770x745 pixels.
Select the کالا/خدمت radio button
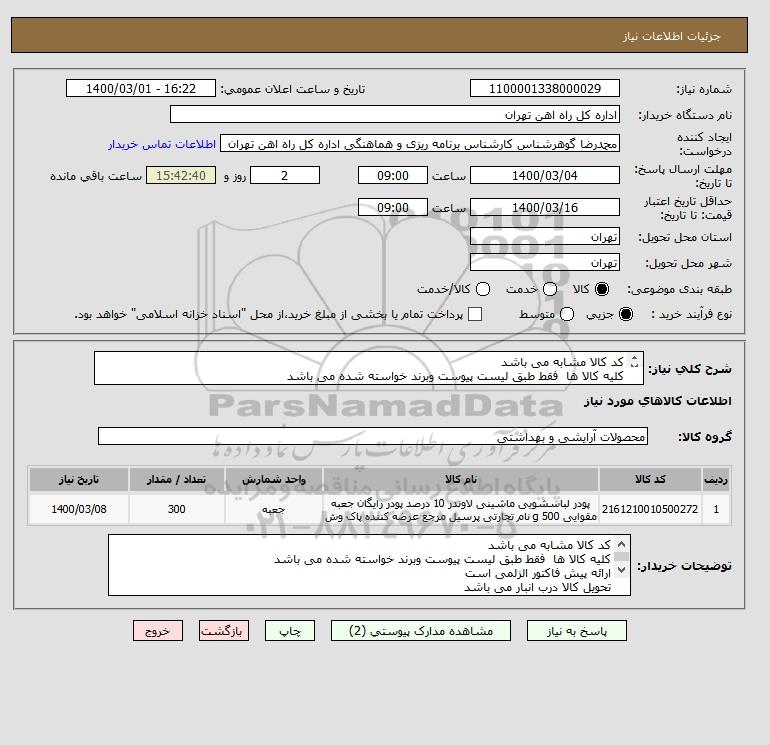(x=483, y=289)
